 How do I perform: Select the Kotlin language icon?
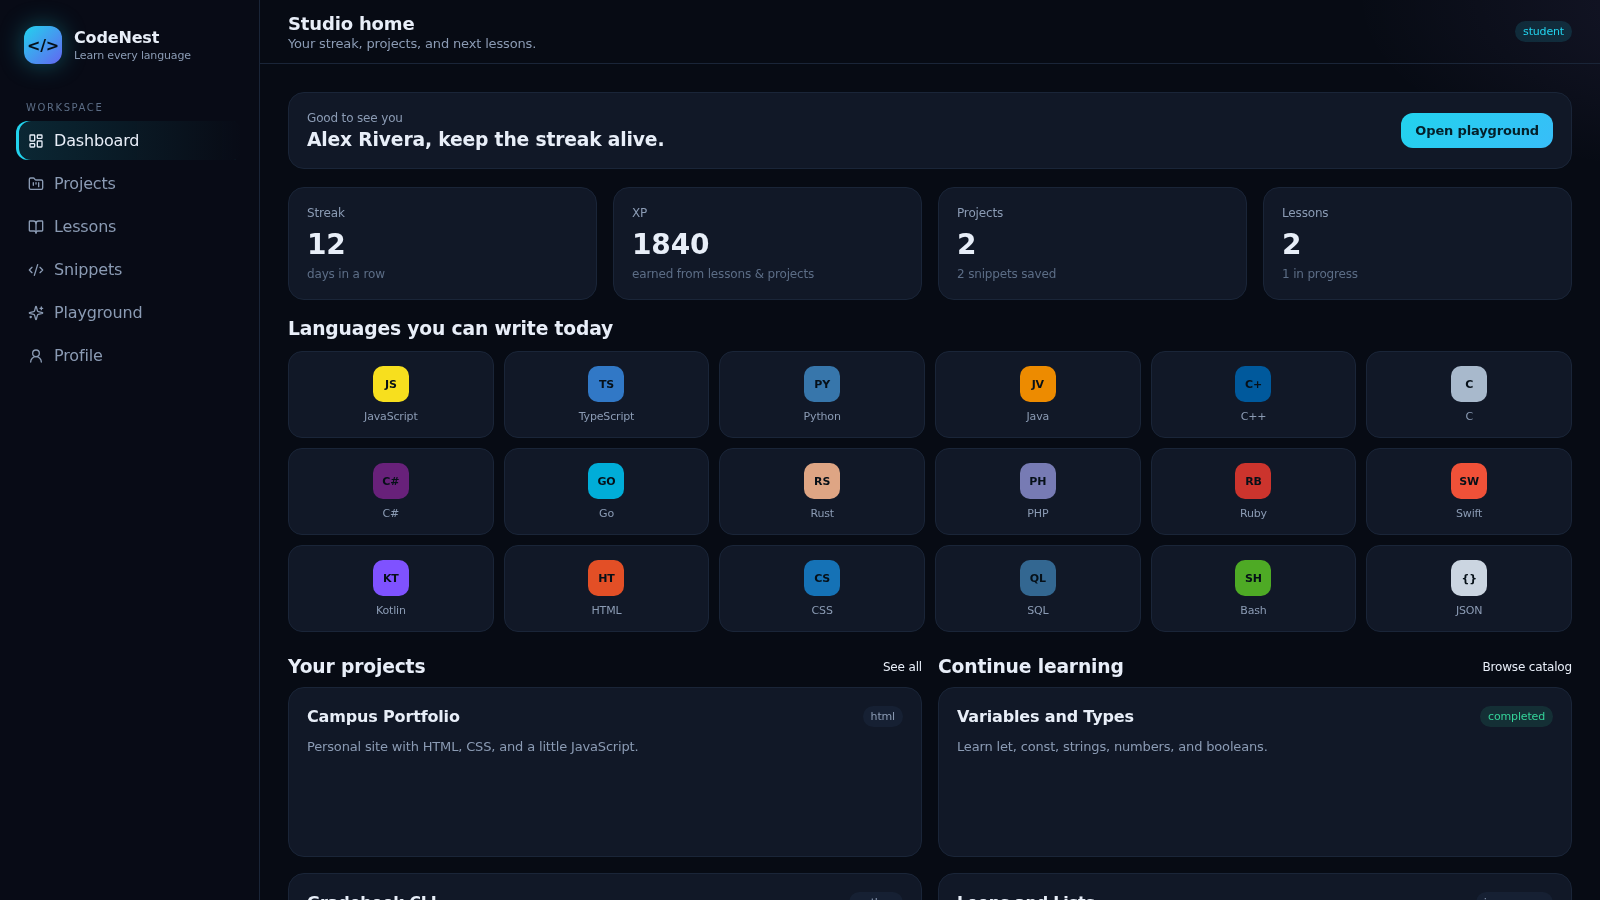point(391,578)
